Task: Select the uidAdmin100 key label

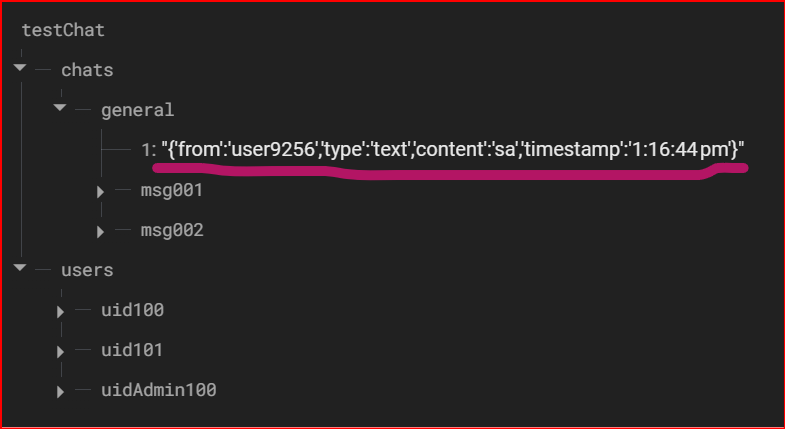Action: (158, 390)
